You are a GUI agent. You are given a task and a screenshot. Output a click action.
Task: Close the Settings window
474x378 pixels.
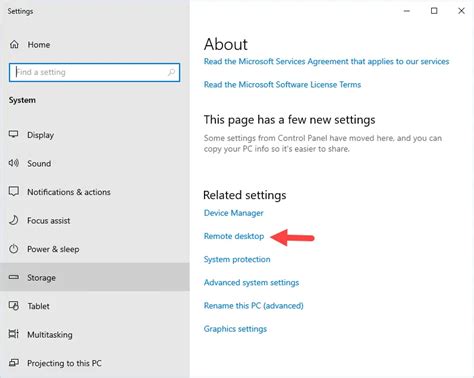pos(461,11)
